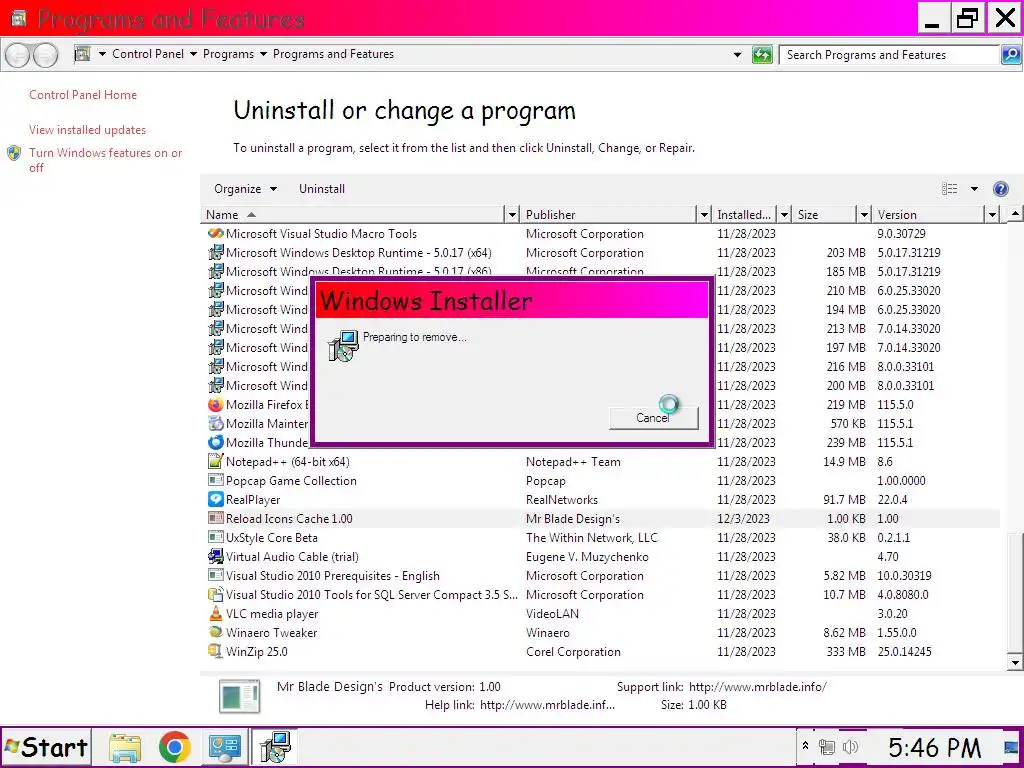The width and height of the screenshot is (1024, 768).
Task: Open the Size column filter dropdown
Action: [864, 214]
